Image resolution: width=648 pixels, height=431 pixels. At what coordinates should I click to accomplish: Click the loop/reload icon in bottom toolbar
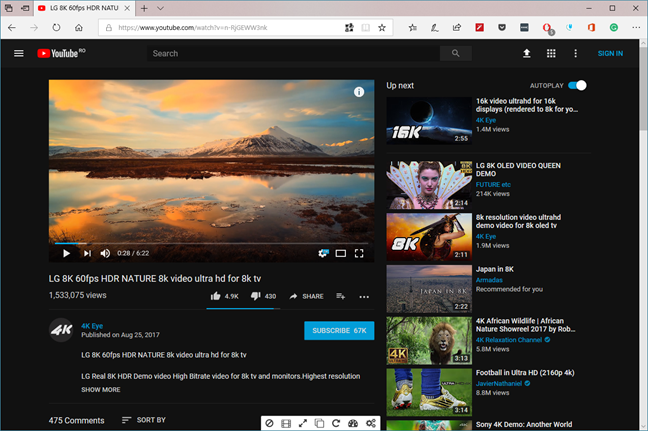coord(336,423)
